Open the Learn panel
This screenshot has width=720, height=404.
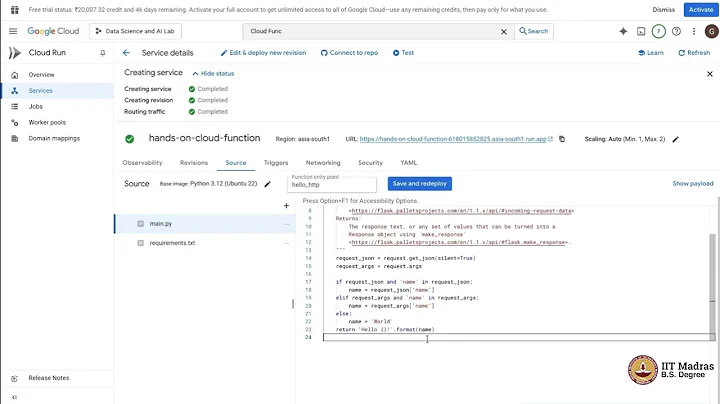(x=651, y=53)
